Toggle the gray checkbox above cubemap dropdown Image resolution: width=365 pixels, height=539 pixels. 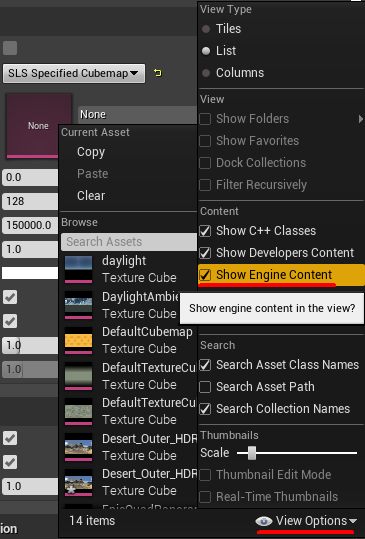(x=10, y=48)
